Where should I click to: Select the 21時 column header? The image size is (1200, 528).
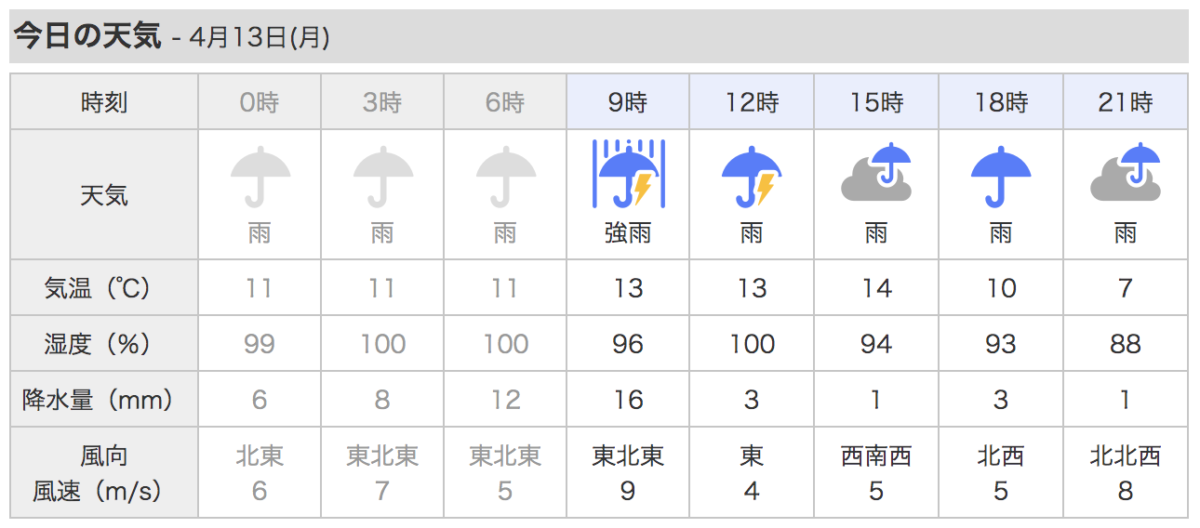[x=1125, y=102]
